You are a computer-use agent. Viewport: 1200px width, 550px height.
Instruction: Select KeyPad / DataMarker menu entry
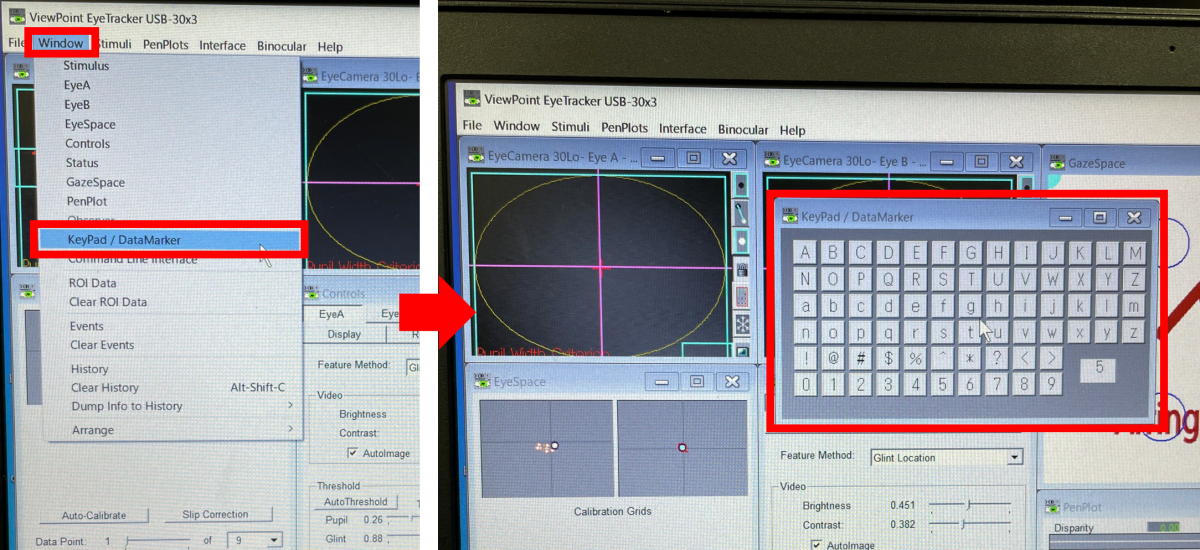pyautogui.click(x=168, y=240)
